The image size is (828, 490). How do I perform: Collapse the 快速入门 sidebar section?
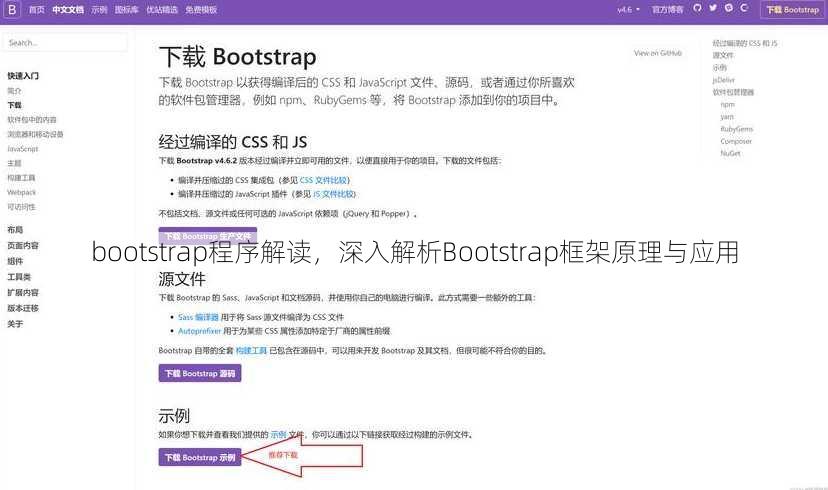23,76
